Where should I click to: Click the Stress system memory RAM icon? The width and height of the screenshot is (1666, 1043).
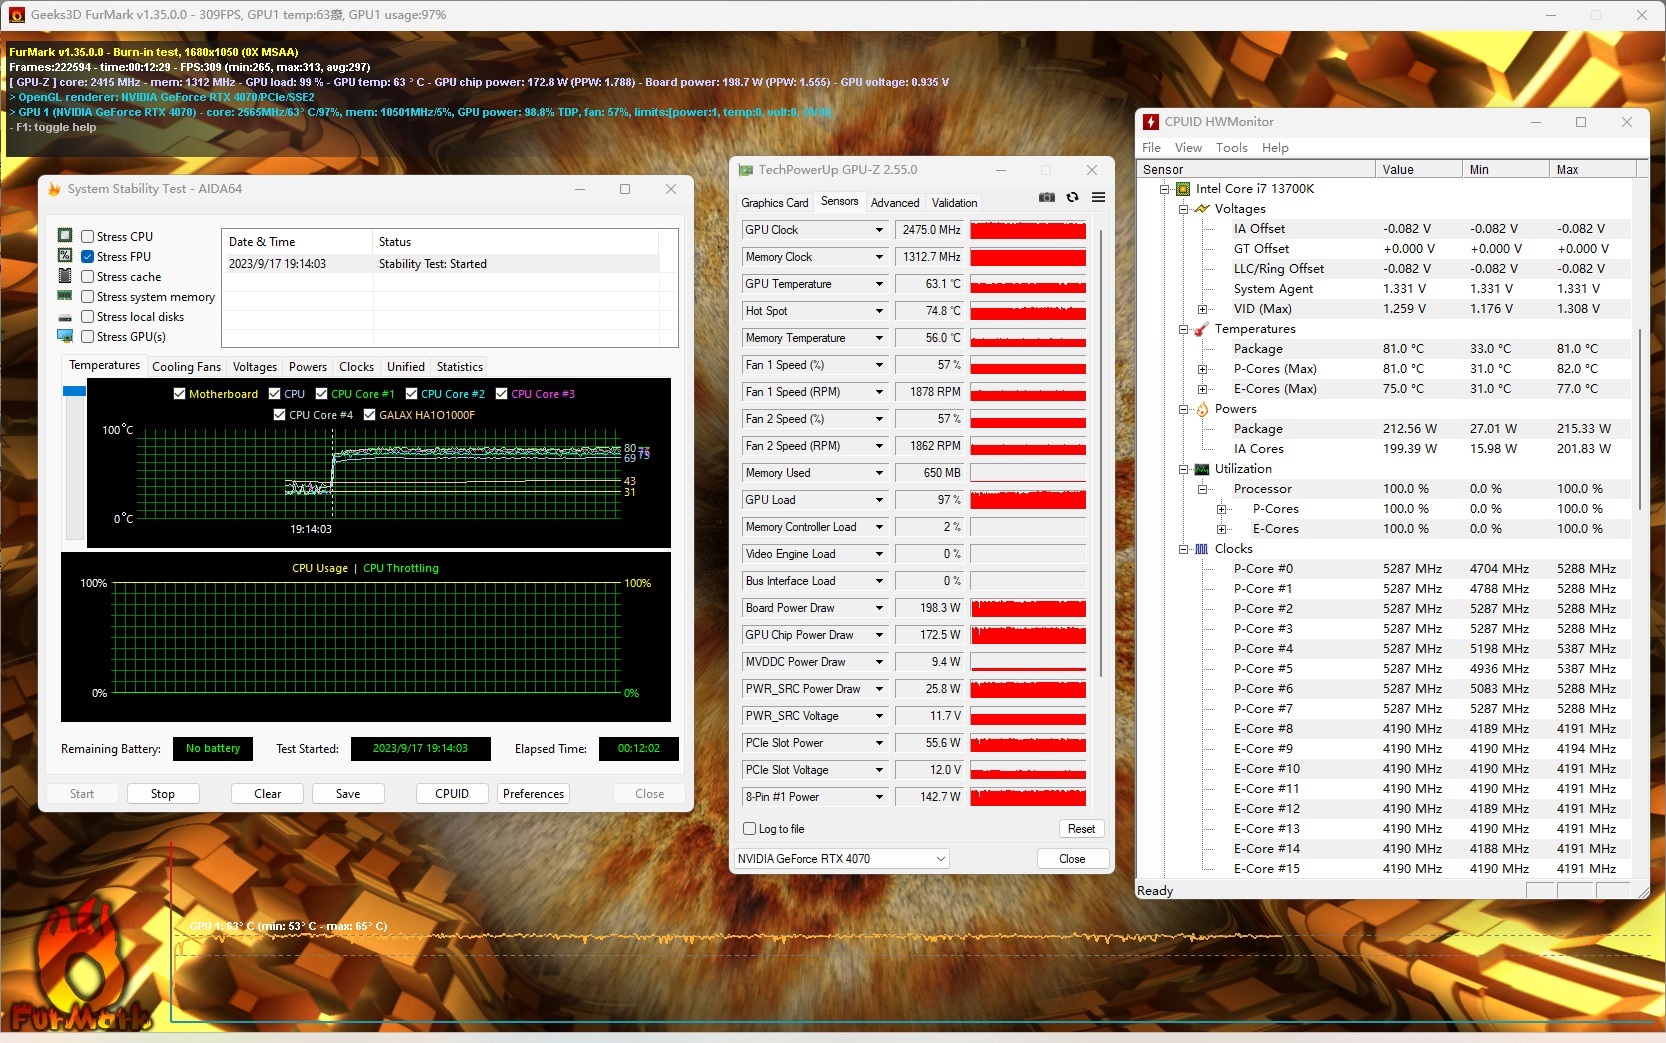coord(65,296)
